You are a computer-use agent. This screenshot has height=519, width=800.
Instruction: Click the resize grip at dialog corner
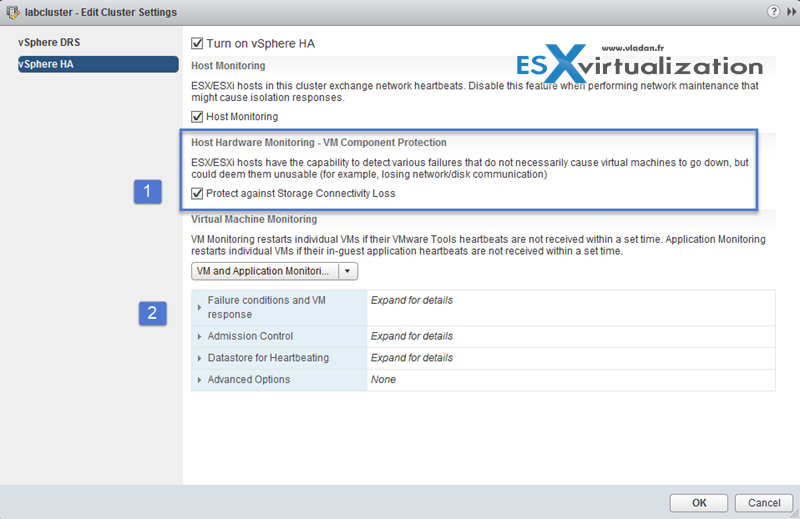coord(795,514)
